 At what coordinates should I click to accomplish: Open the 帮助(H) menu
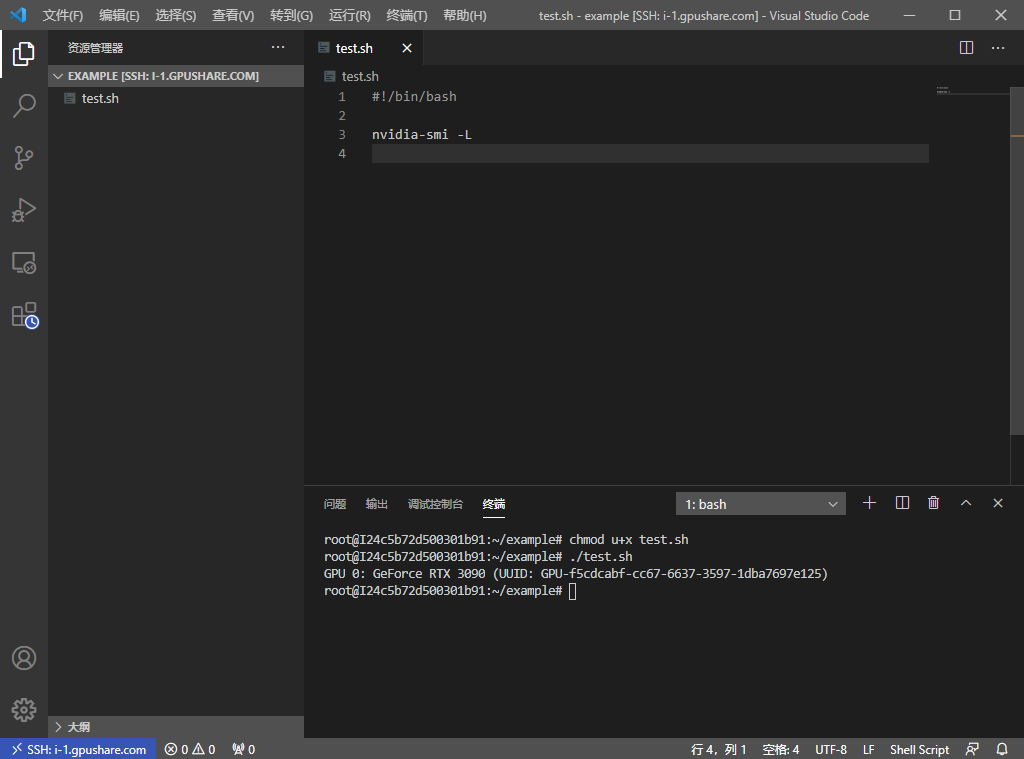[x=464, y=15]
